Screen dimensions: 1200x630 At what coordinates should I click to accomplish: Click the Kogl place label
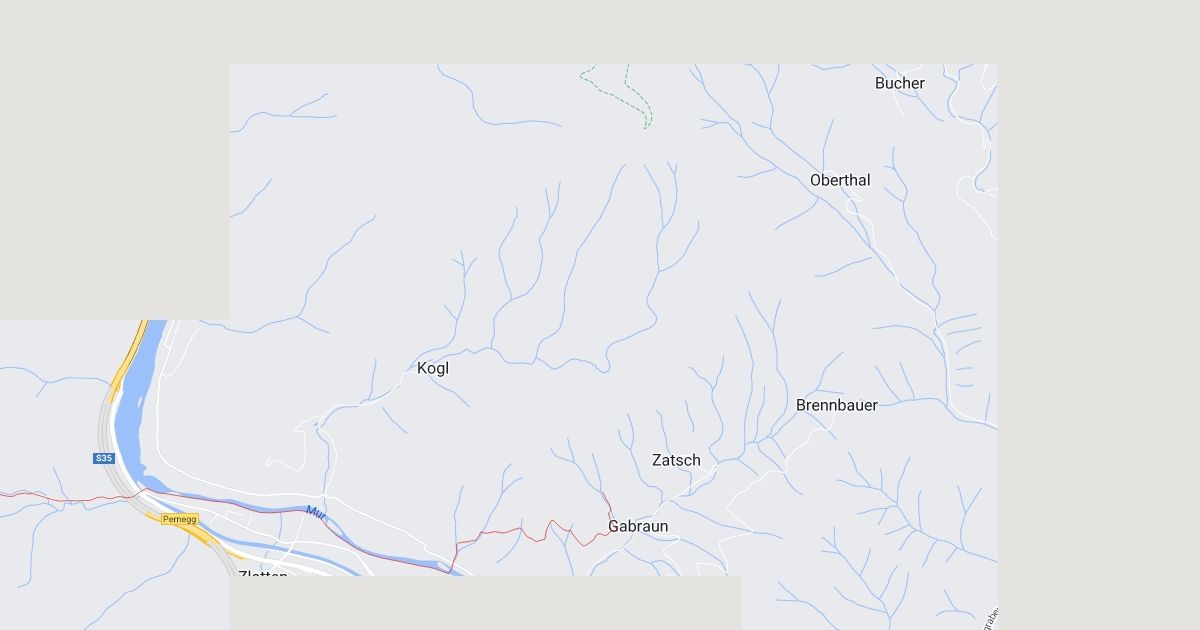click(433, 368)
